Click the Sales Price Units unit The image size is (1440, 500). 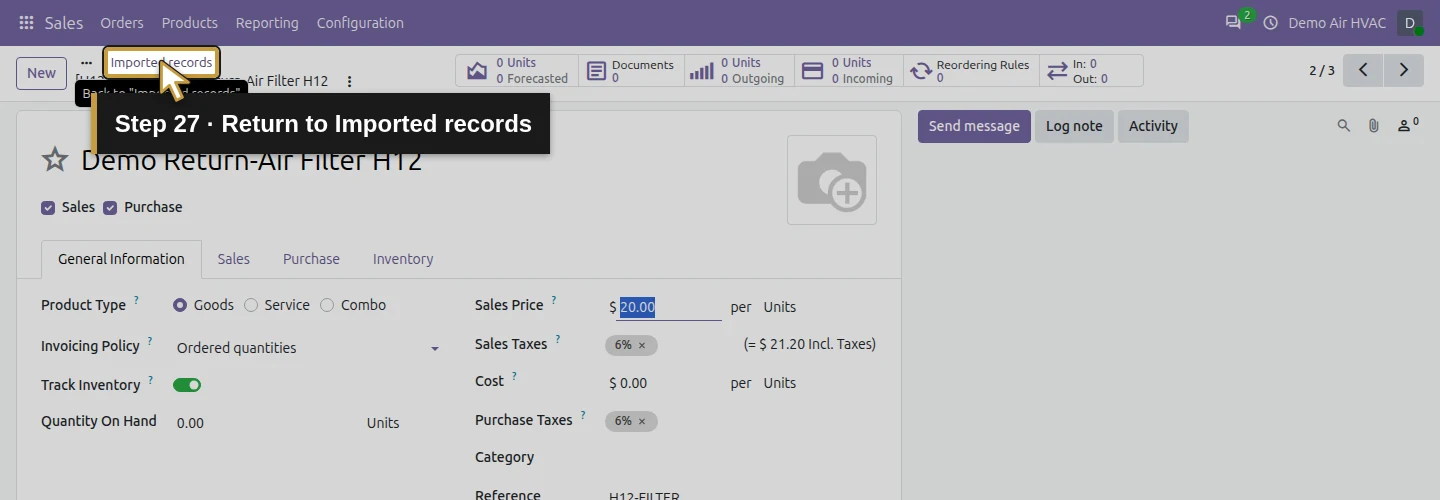780,307
